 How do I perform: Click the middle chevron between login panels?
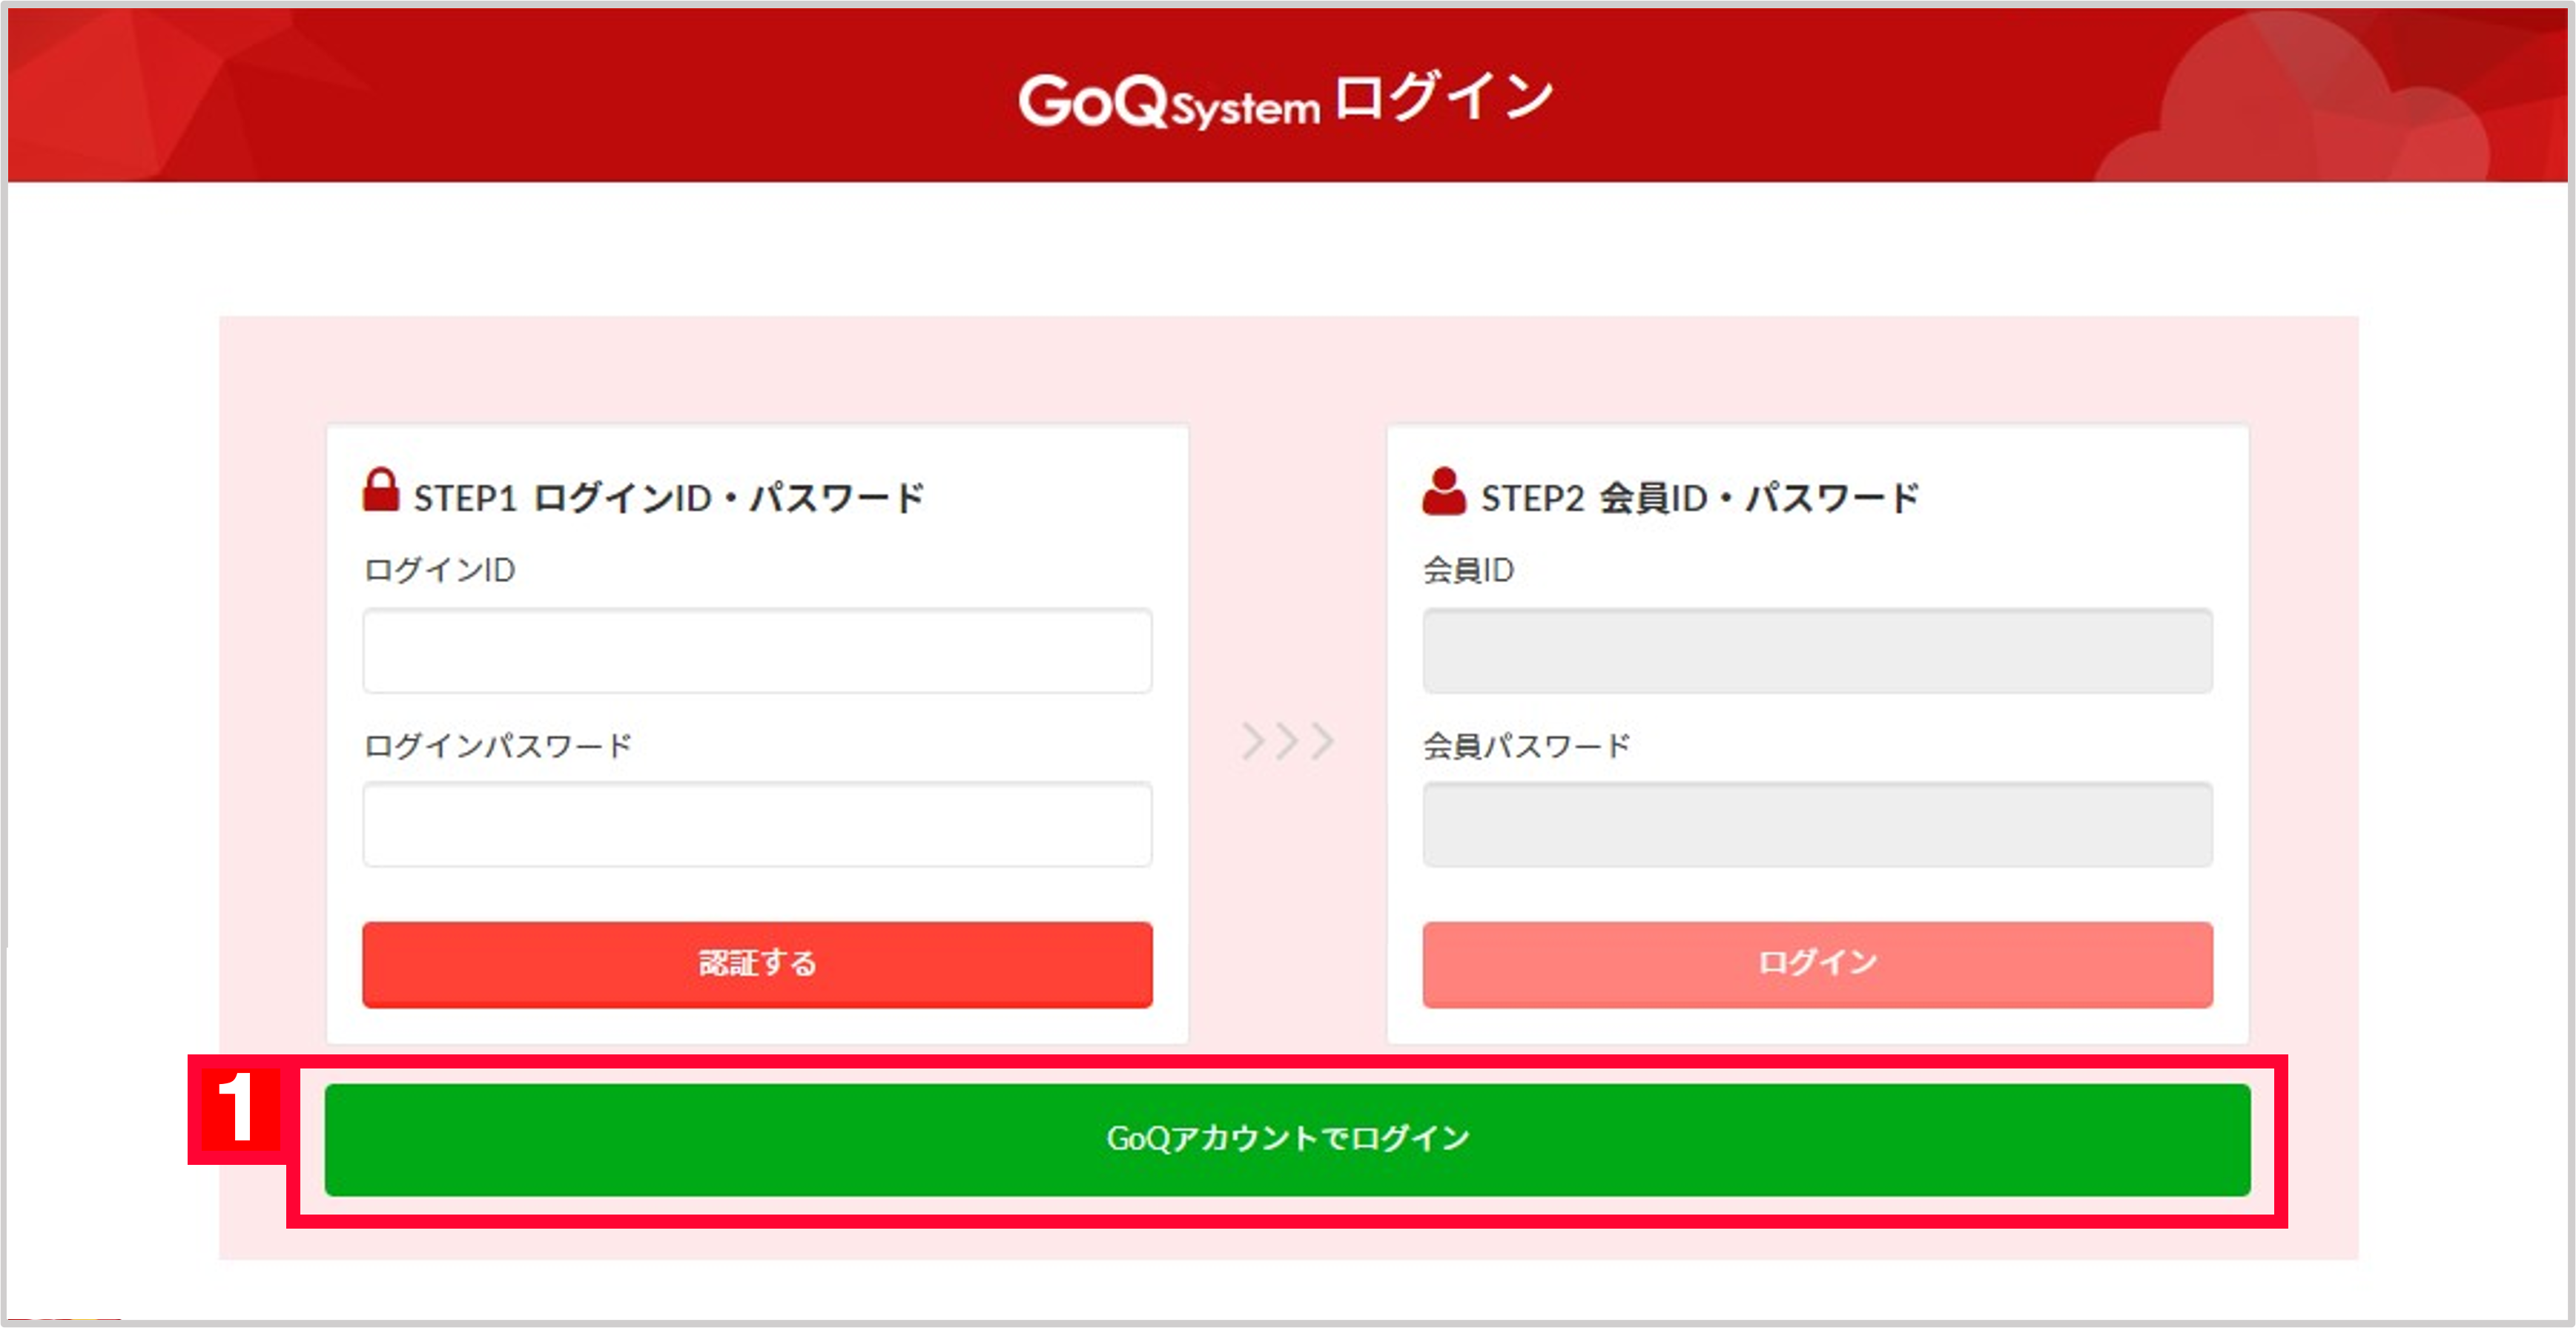(x=1287, y=740)
